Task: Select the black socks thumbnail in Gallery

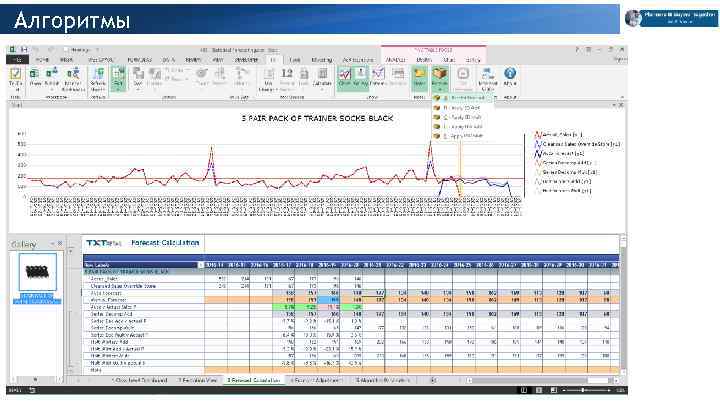Action: coord(37,272)
